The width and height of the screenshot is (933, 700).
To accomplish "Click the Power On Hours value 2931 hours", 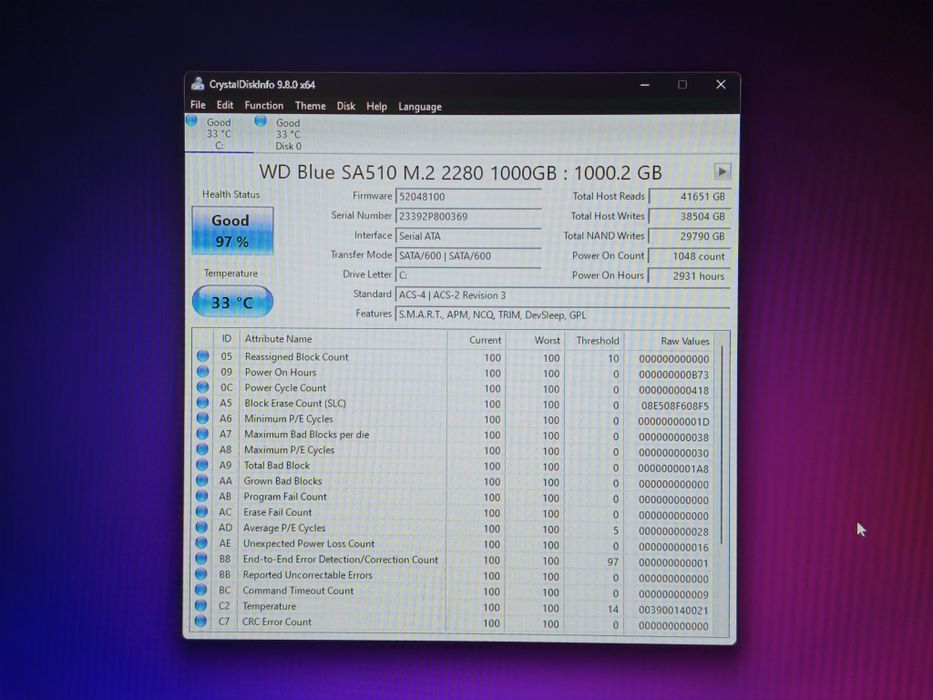I will coord(690,276).
